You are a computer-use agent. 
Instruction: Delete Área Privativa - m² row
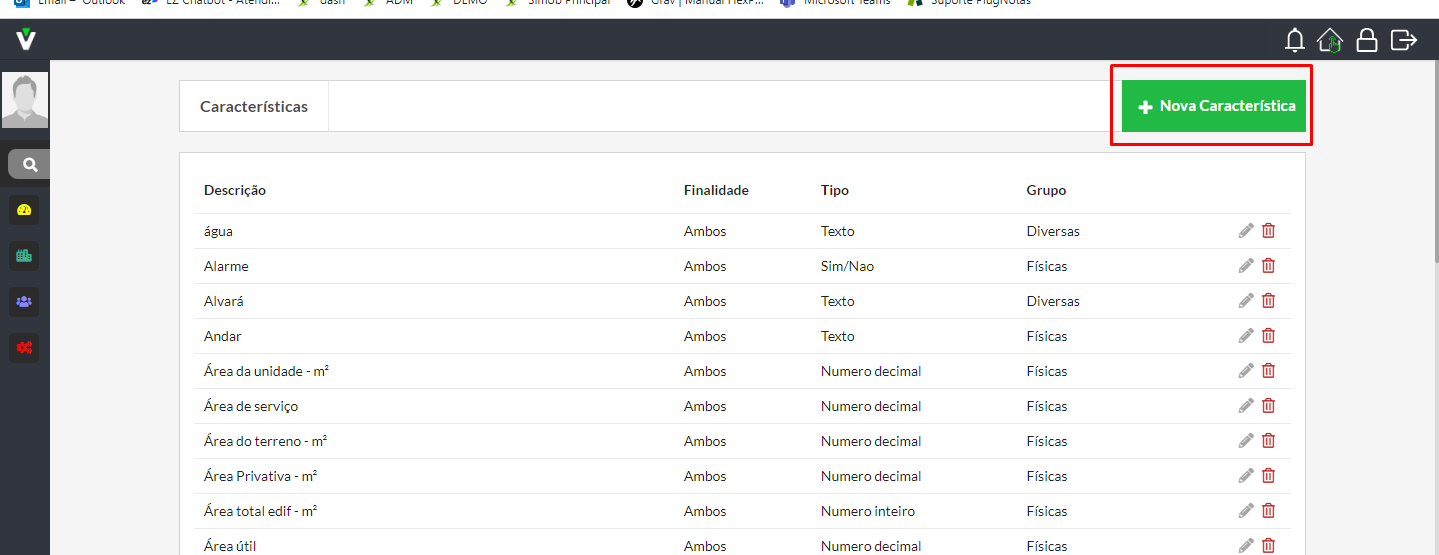[1268, 476]
